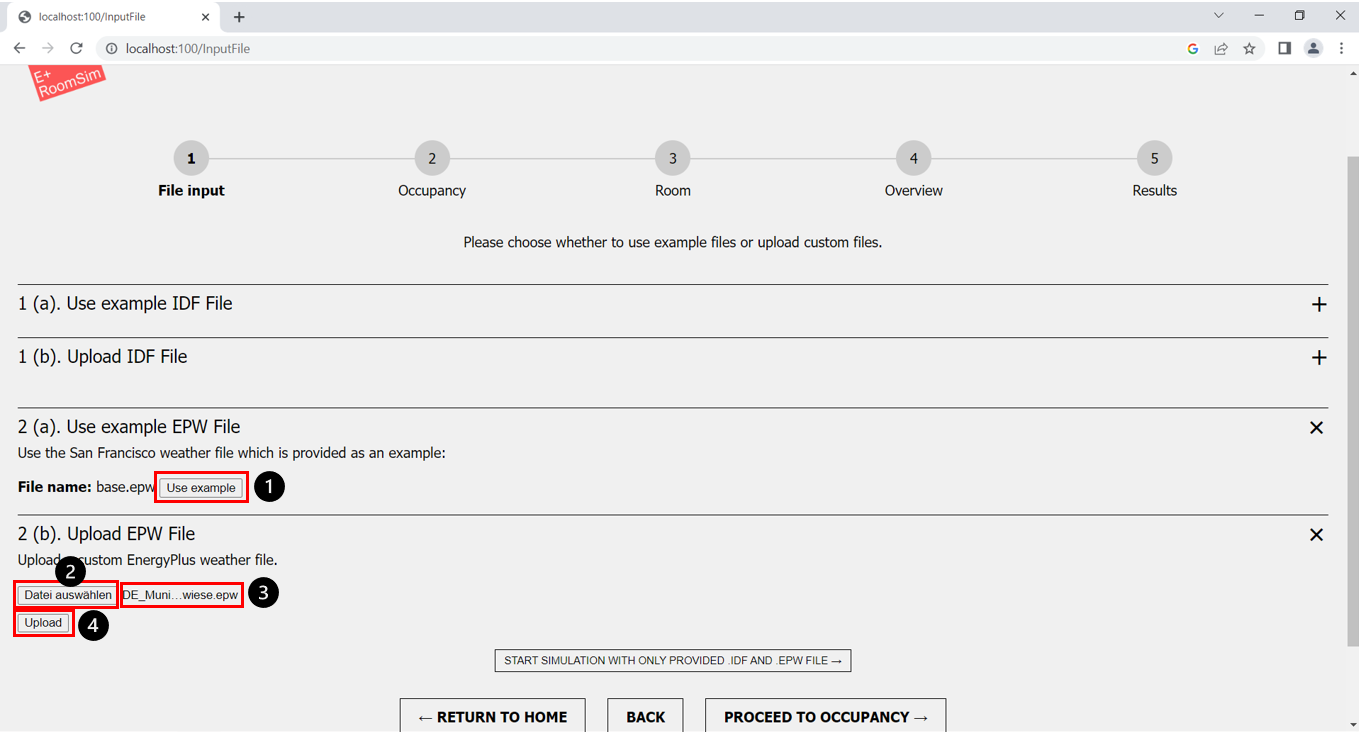Click the Datei auswählen button
Image resolution: width=1359 pixels, height=732 pixels.
click(65, 594)
